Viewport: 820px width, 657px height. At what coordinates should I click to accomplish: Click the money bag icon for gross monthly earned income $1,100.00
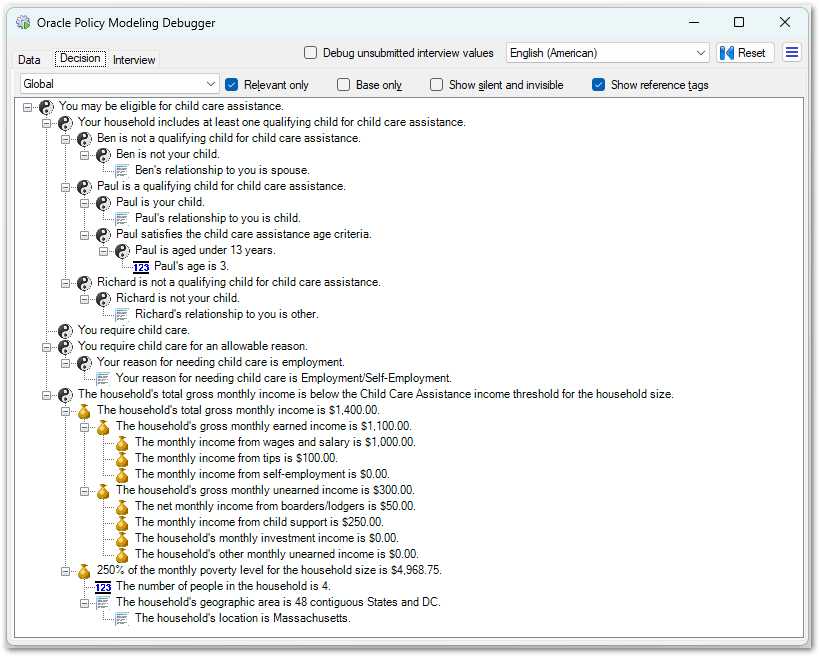coord(103,427)
